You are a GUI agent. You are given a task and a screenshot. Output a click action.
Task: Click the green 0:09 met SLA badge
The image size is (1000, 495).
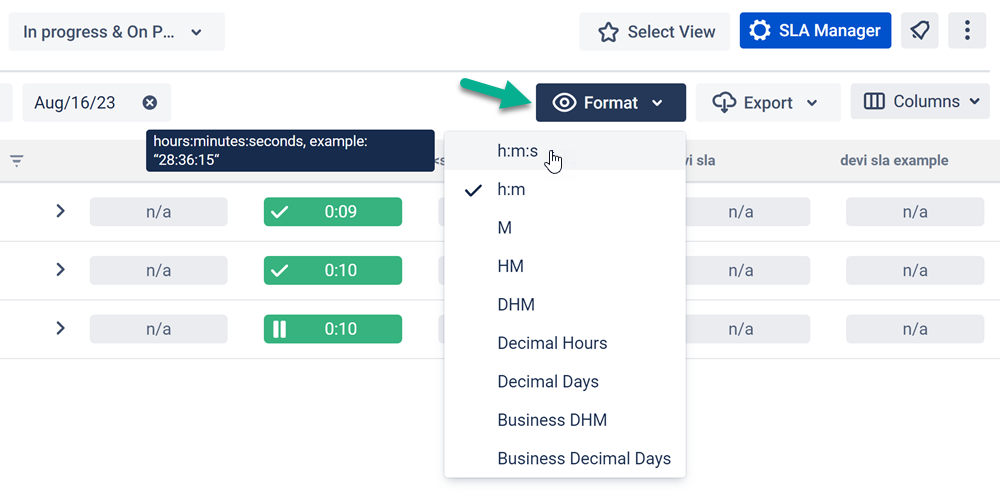pos(332,212)
